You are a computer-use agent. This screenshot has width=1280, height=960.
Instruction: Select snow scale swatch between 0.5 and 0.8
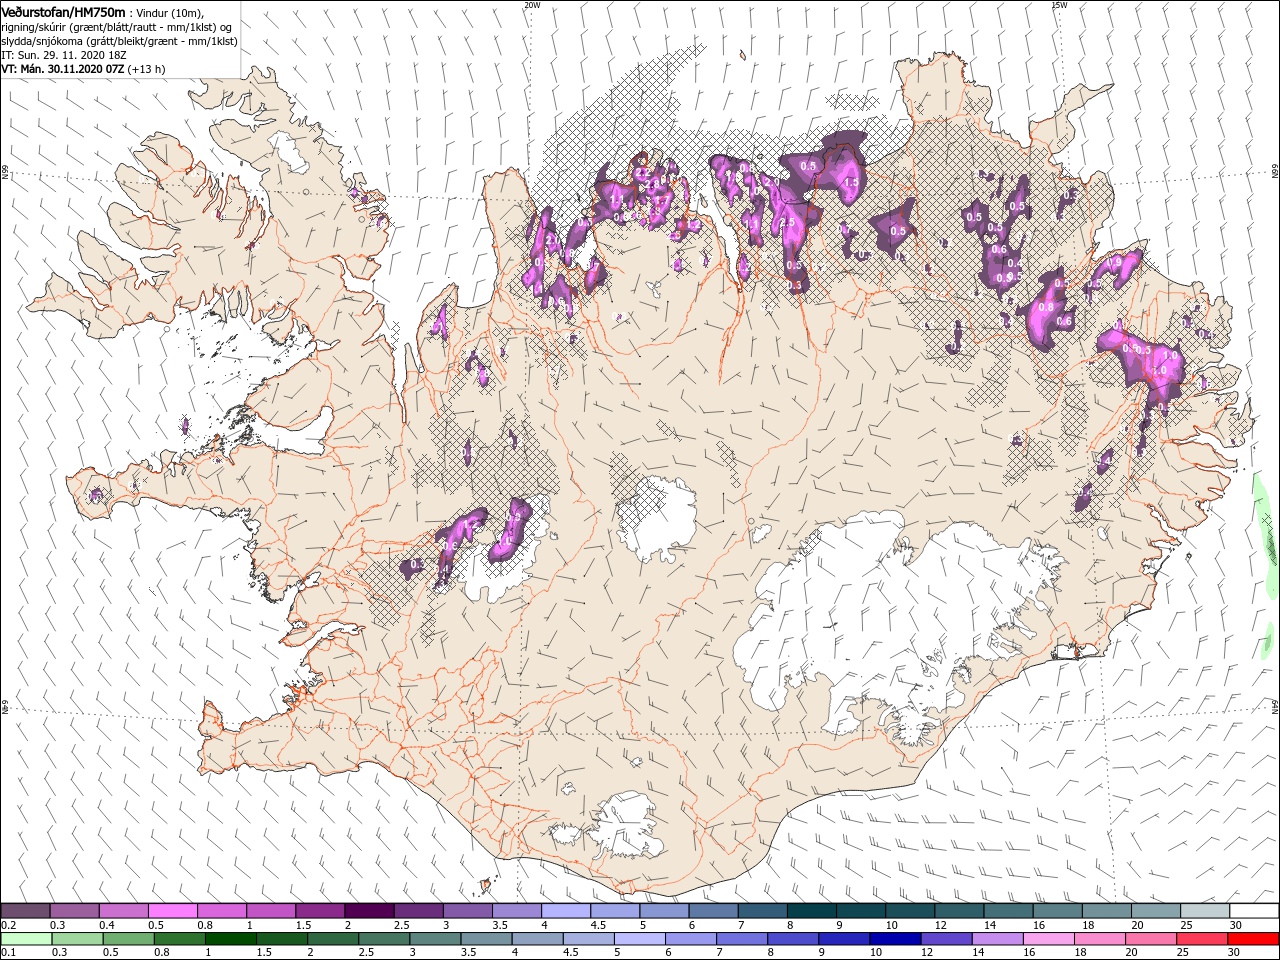(173, 911)
